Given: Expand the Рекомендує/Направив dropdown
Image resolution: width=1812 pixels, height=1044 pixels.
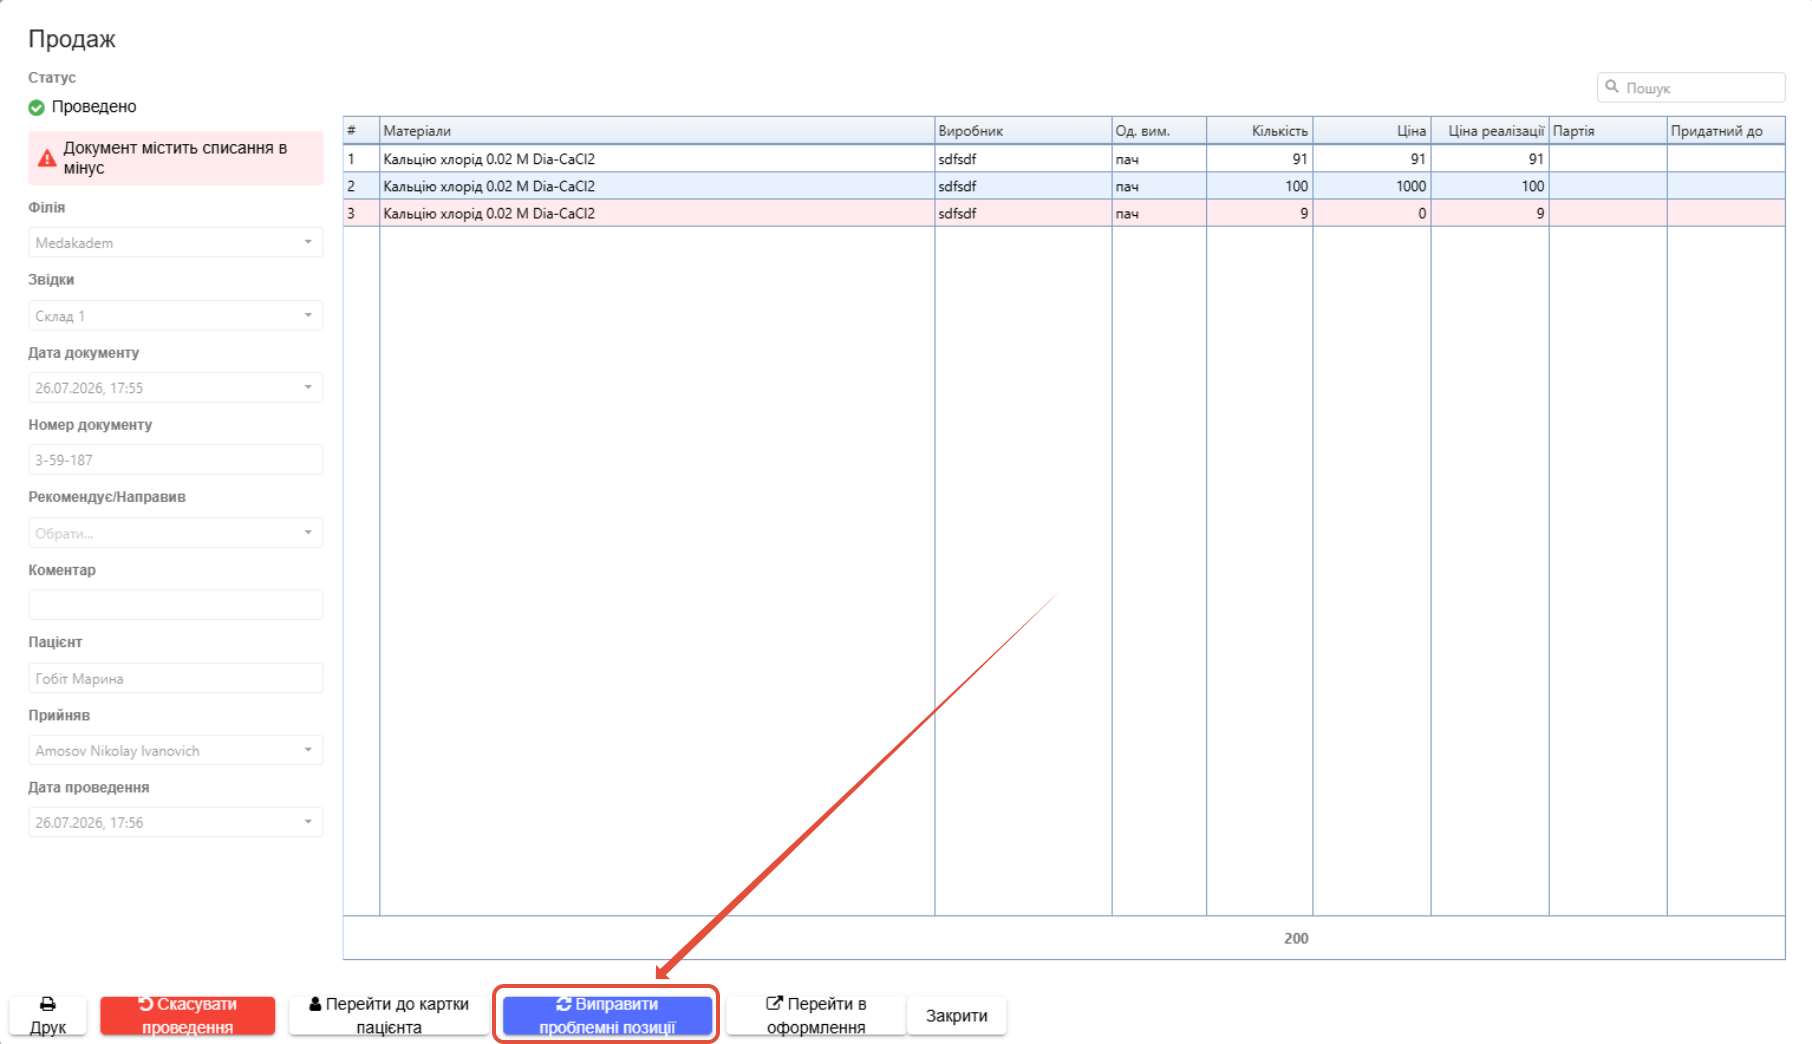Looking at the screenshot, I should point(176,532).
